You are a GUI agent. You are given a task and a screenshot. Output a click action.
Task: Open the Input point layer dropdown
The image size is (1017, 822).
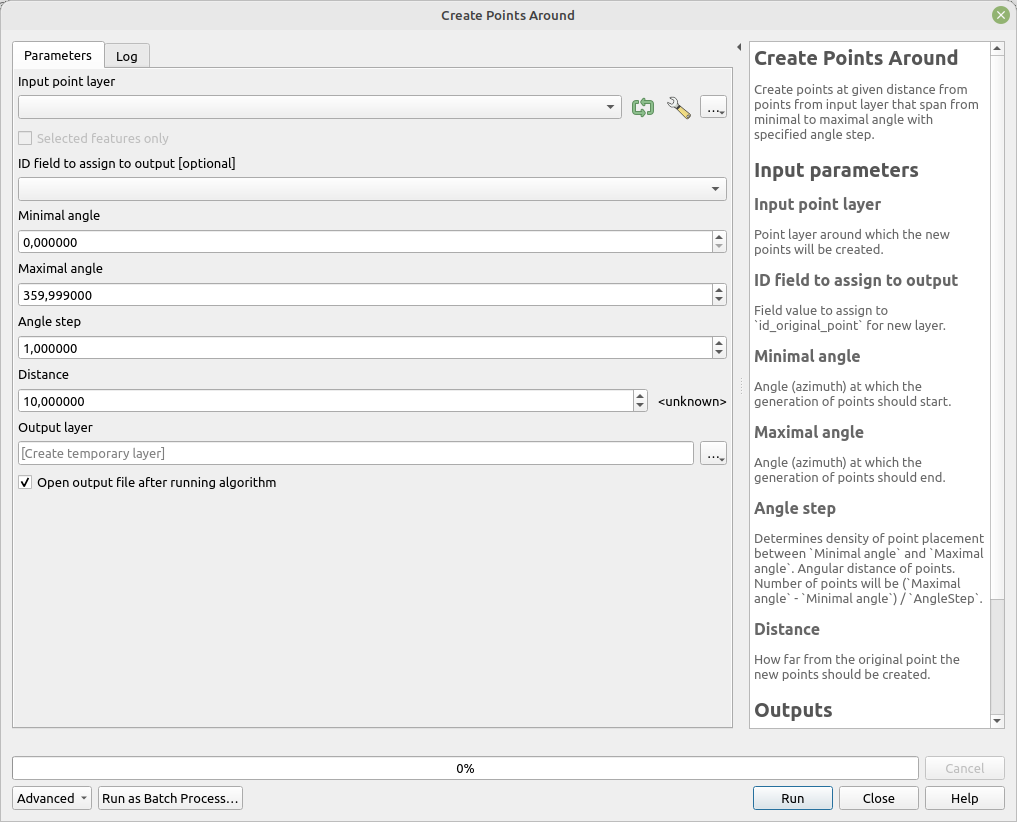click(612, 108)
